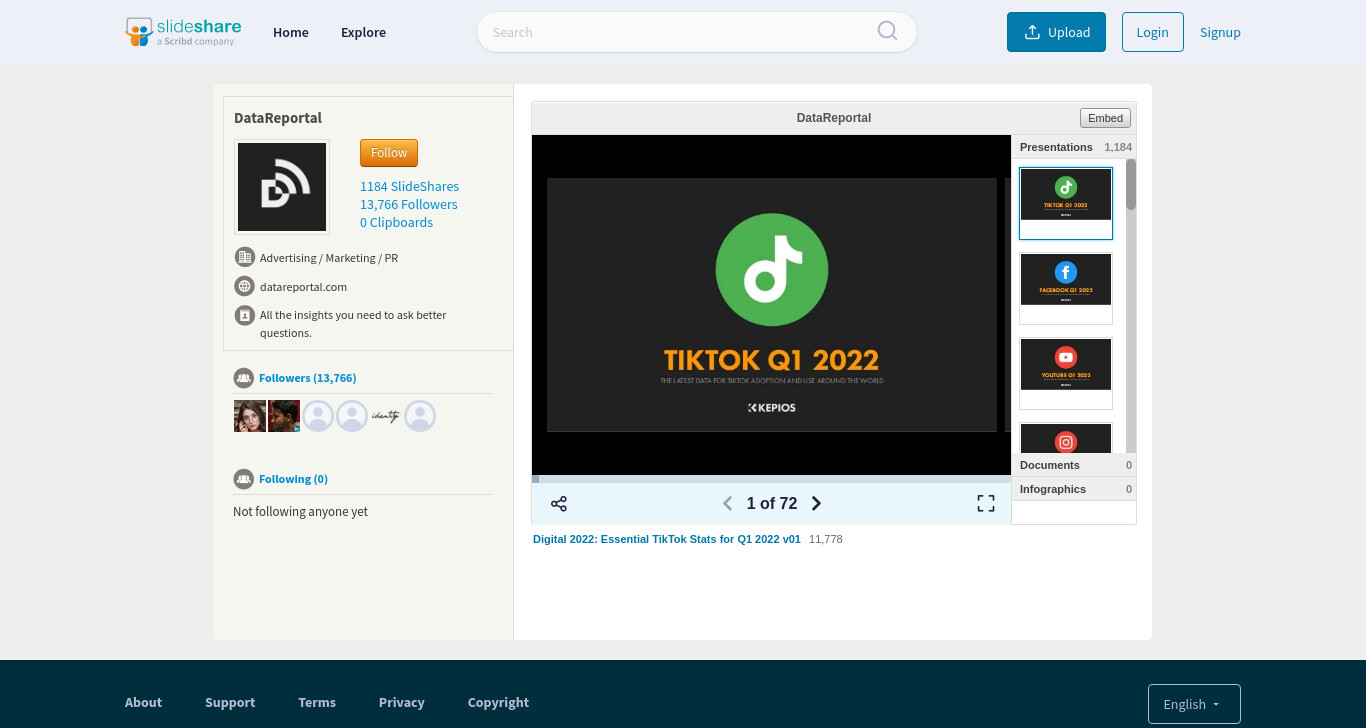Click the Upload button

tap(1056, 32)
